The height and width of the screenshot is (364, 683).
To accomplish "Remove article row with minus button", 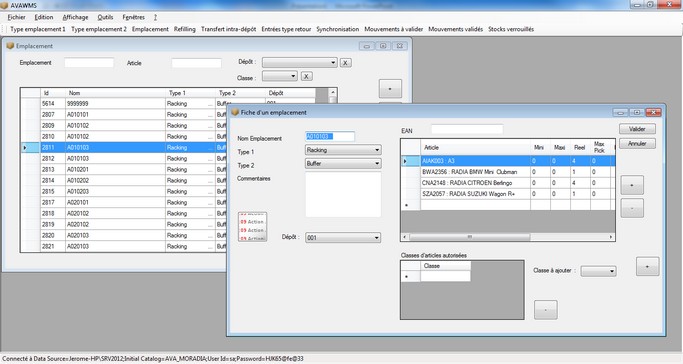I will tap(632, 209).
